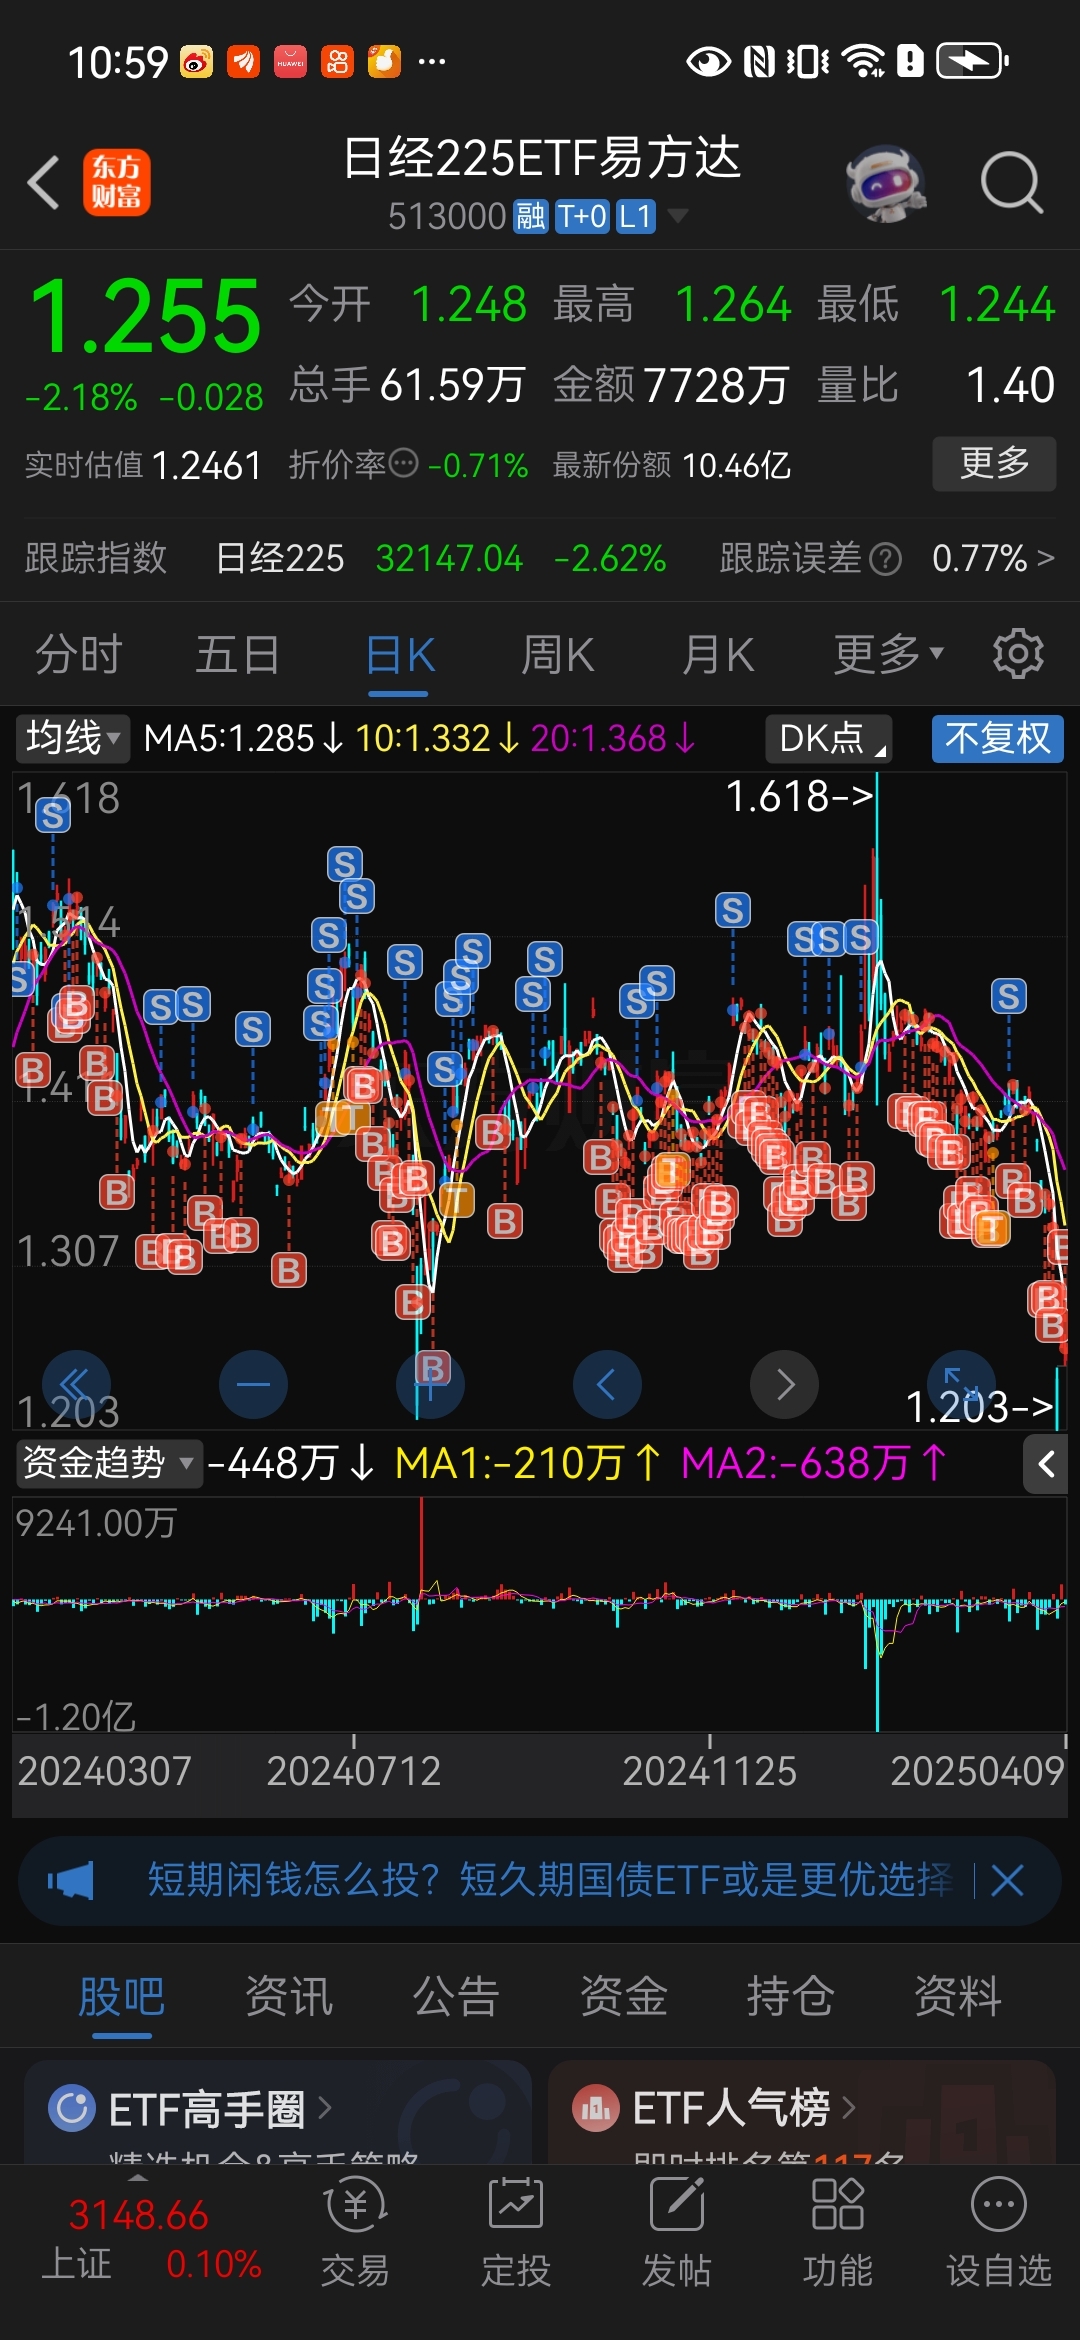Open the 均线 indicator dropdown
This screenshot has width=1080, height=2340.
(74, 739)
